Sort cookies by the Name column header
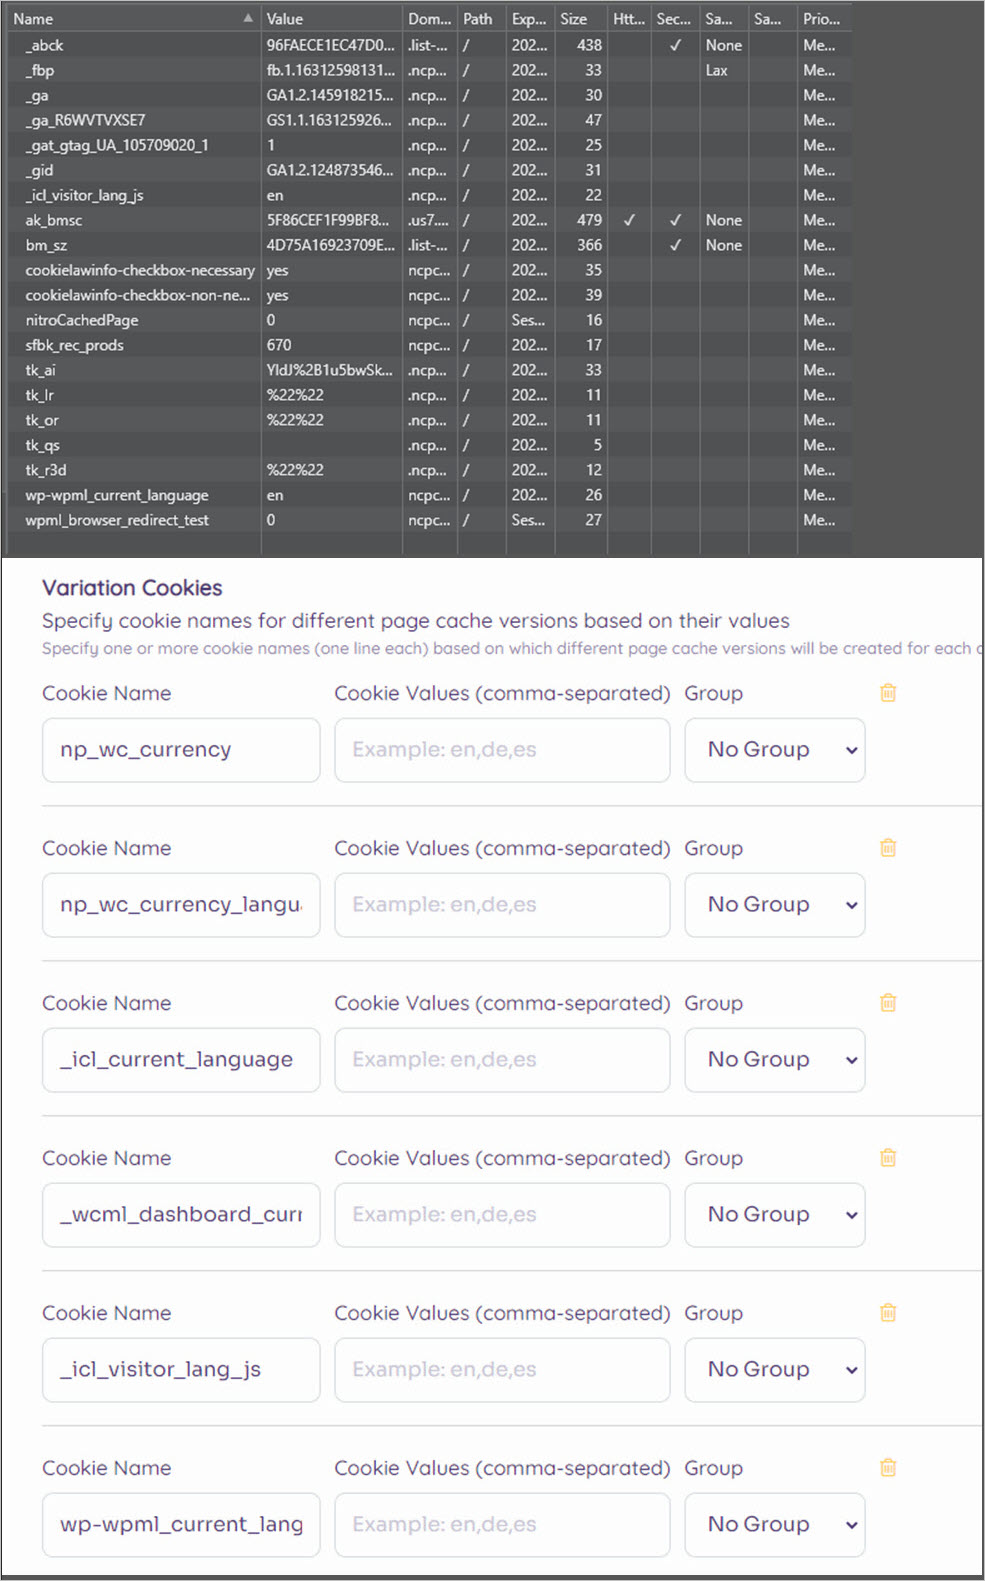Image resolution: width=985 pixels, height=1581 pixels. (133, 19)
